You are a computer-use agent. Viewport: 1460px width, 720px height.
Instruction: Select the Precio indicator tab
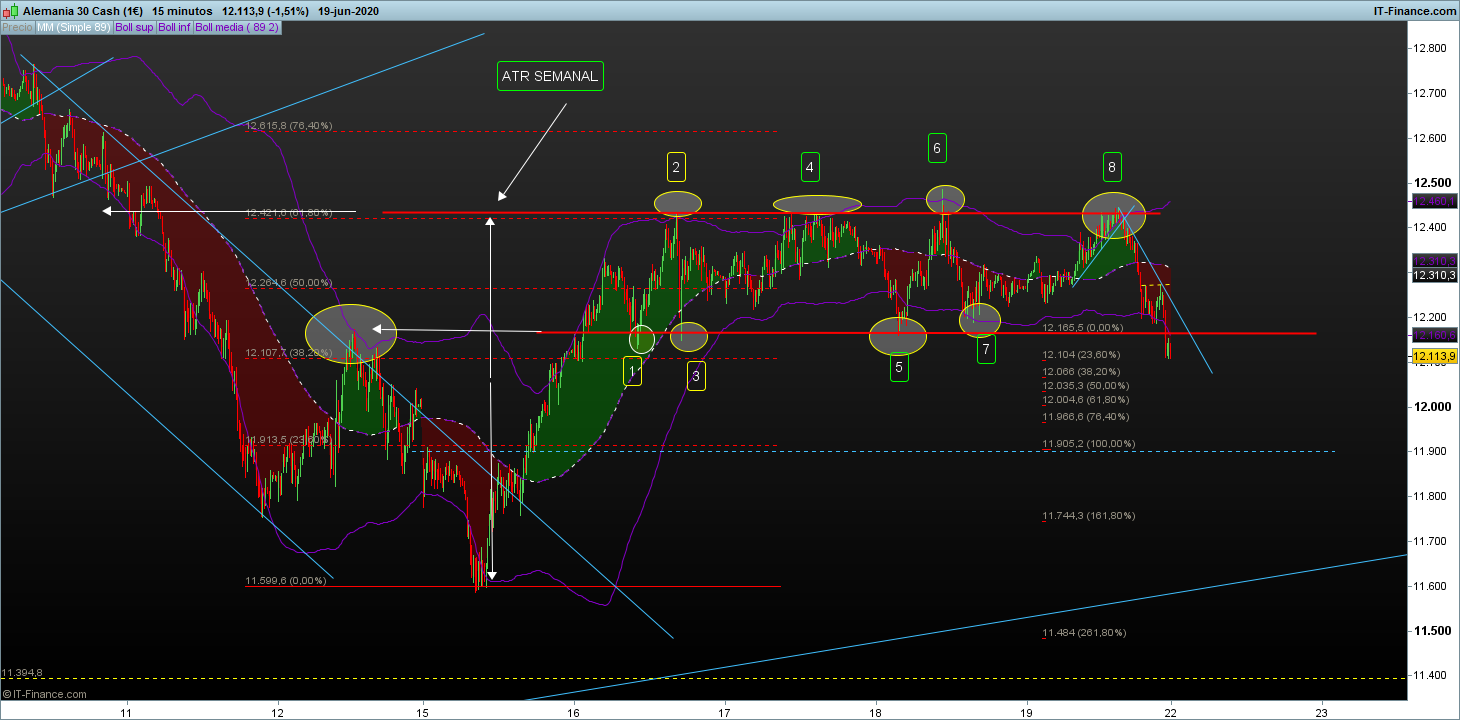click(x=17, y=27)
